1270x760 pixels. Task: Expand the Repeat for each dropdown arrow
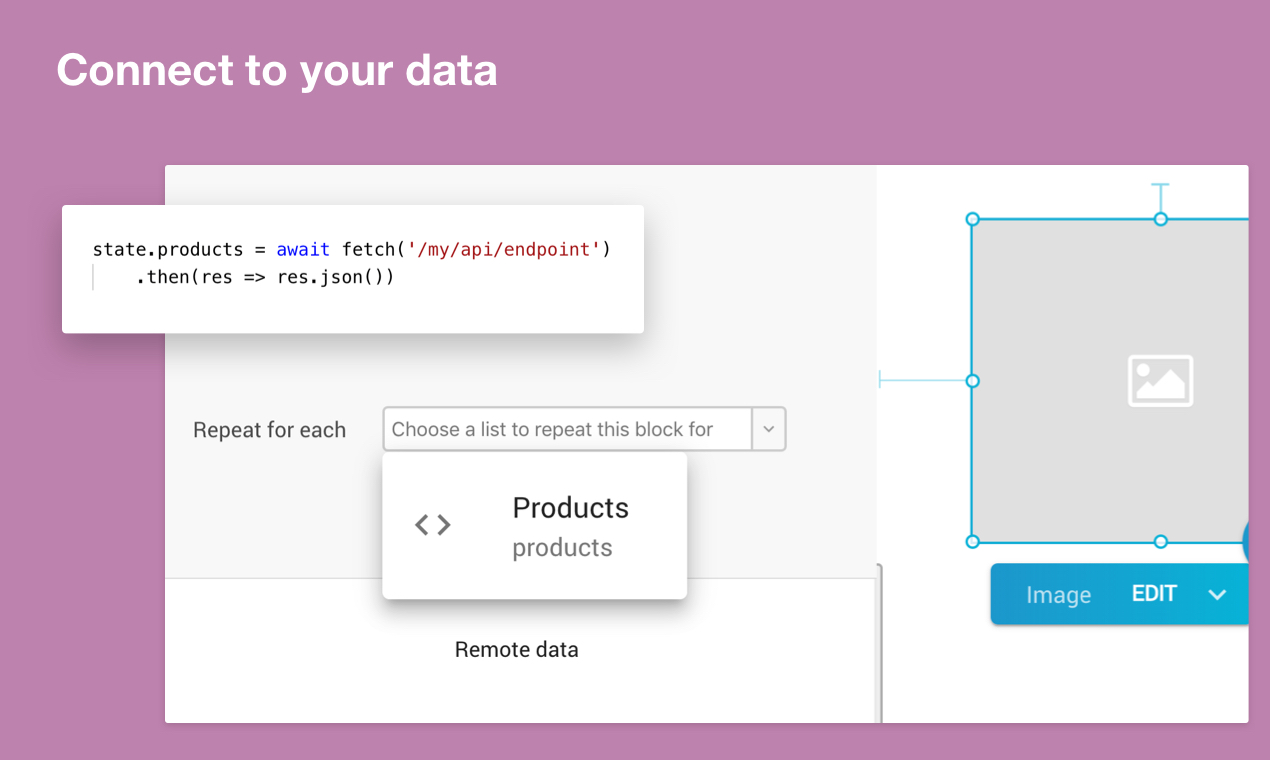(x=768, y=429)
